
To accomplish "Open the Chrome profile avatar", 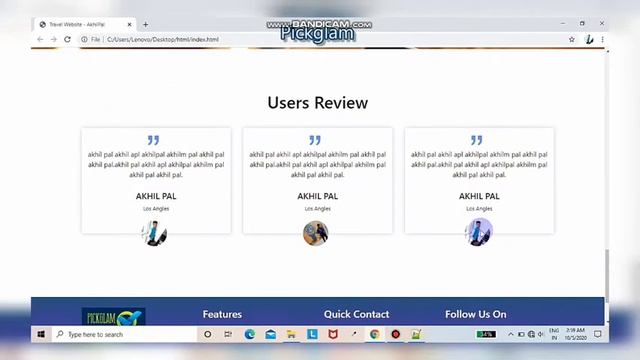I will pos(589,39).
